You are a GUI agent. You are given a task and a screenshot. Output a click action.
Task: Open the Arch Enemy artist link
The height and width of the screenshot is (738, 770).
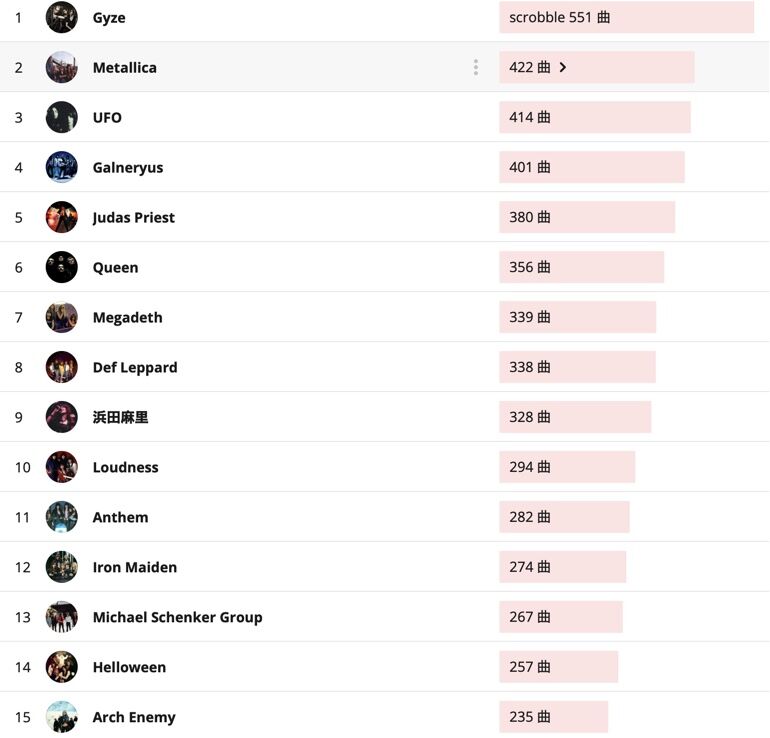134,717
